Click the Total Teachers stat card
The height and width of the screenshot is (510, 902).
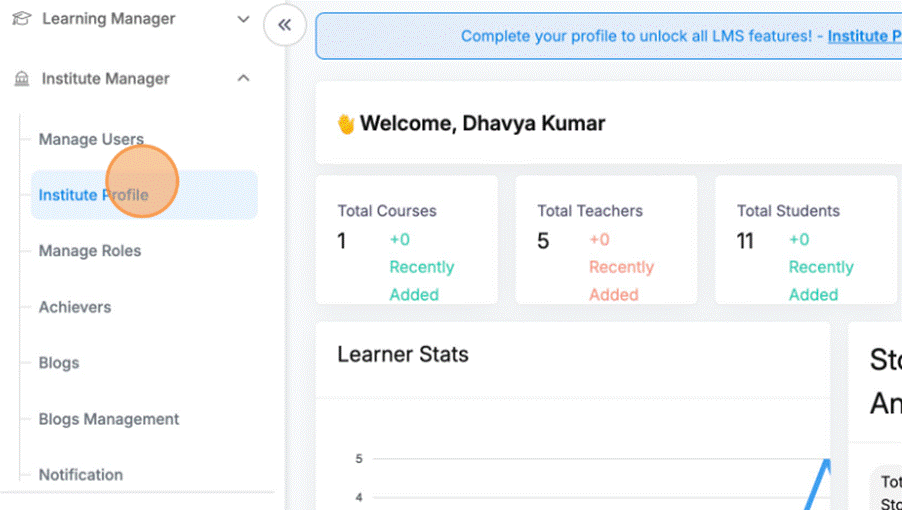(x=606, y=240)
